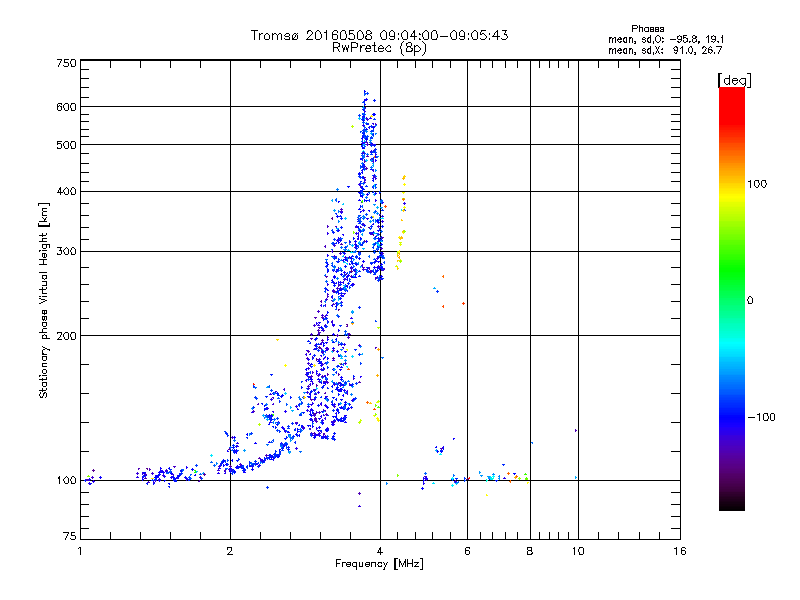Image resolution: width=800 pixels, height=600 pixels.
Task: Click the colorbar '100' tick label
Action: click(757, 184)
